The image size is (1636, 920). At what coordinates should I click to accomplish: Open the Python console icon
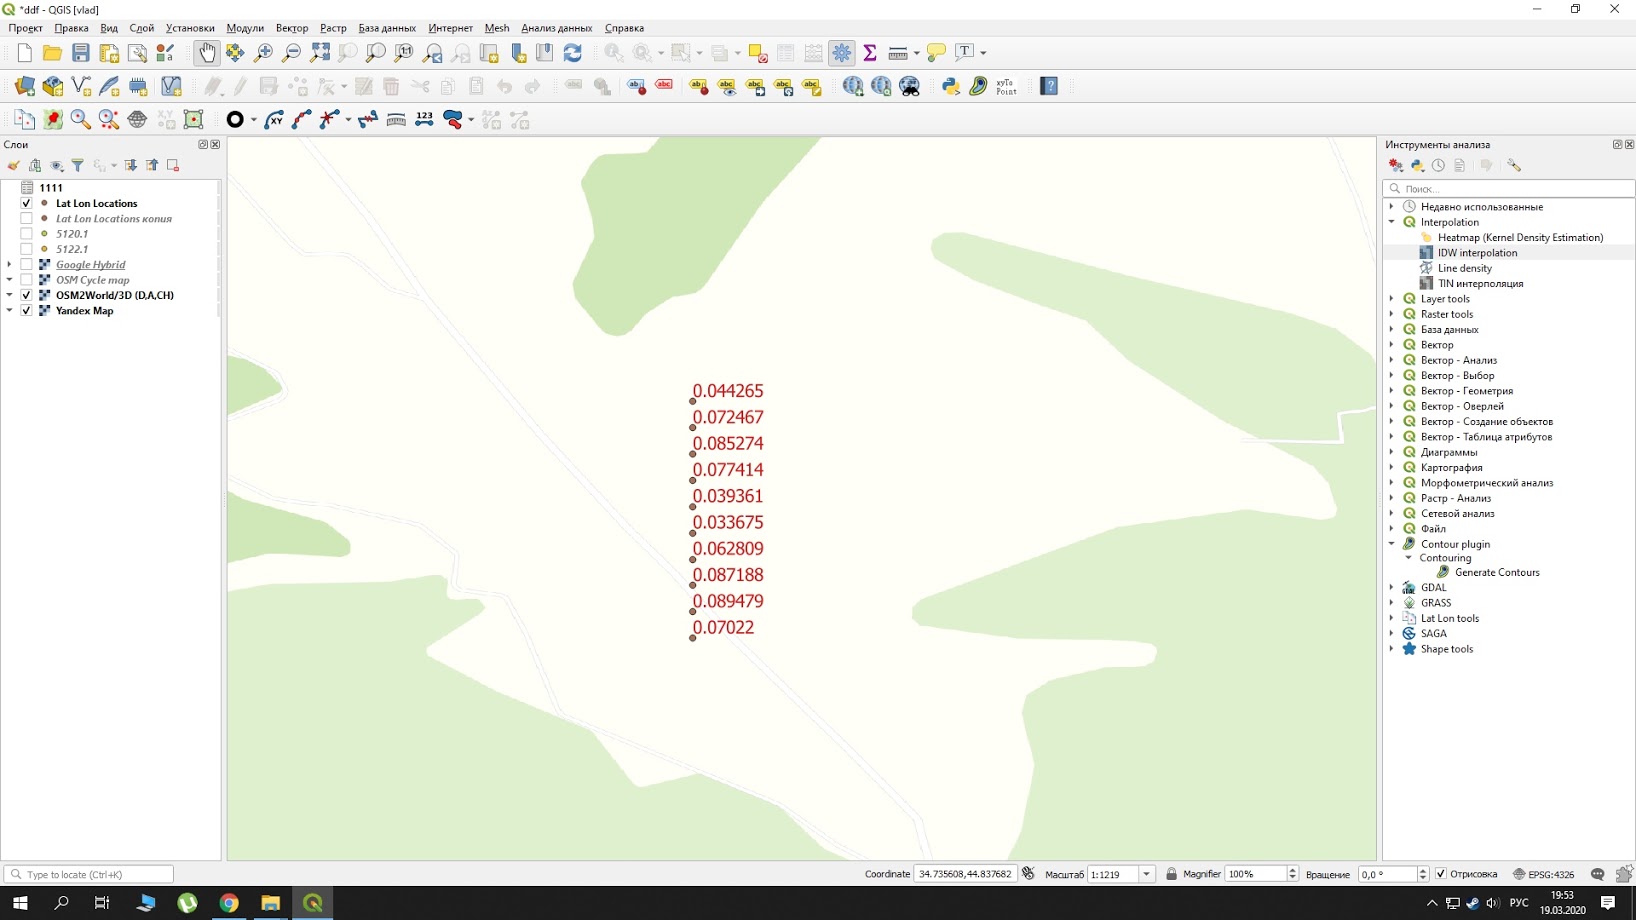951,87
